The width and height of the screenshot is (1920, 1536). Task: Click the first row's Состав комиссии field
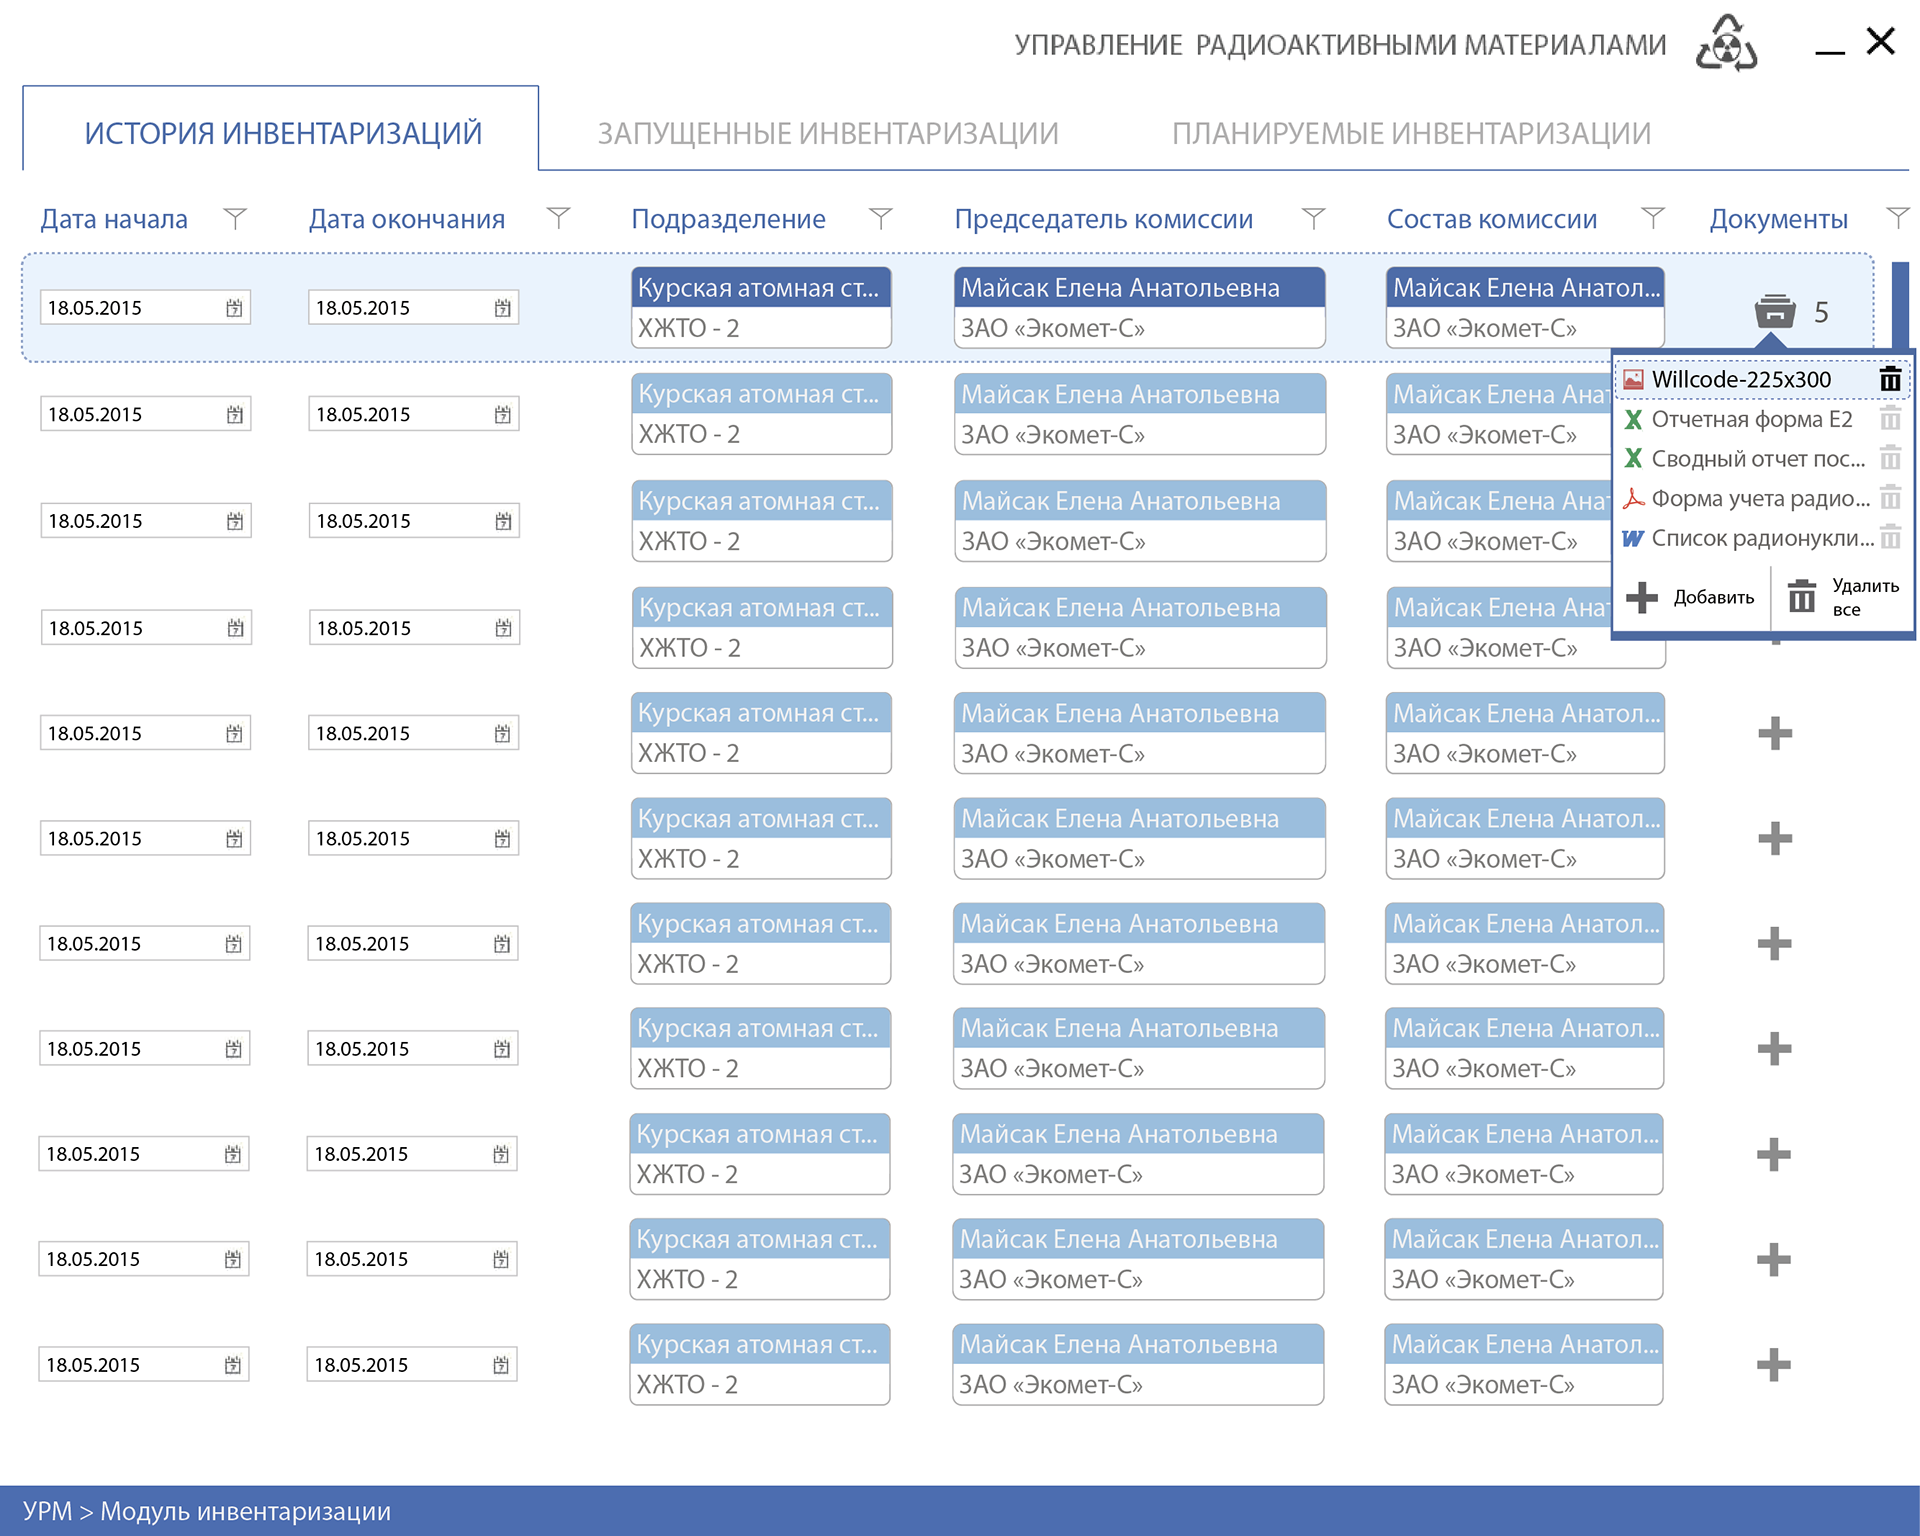point(1525,307)
